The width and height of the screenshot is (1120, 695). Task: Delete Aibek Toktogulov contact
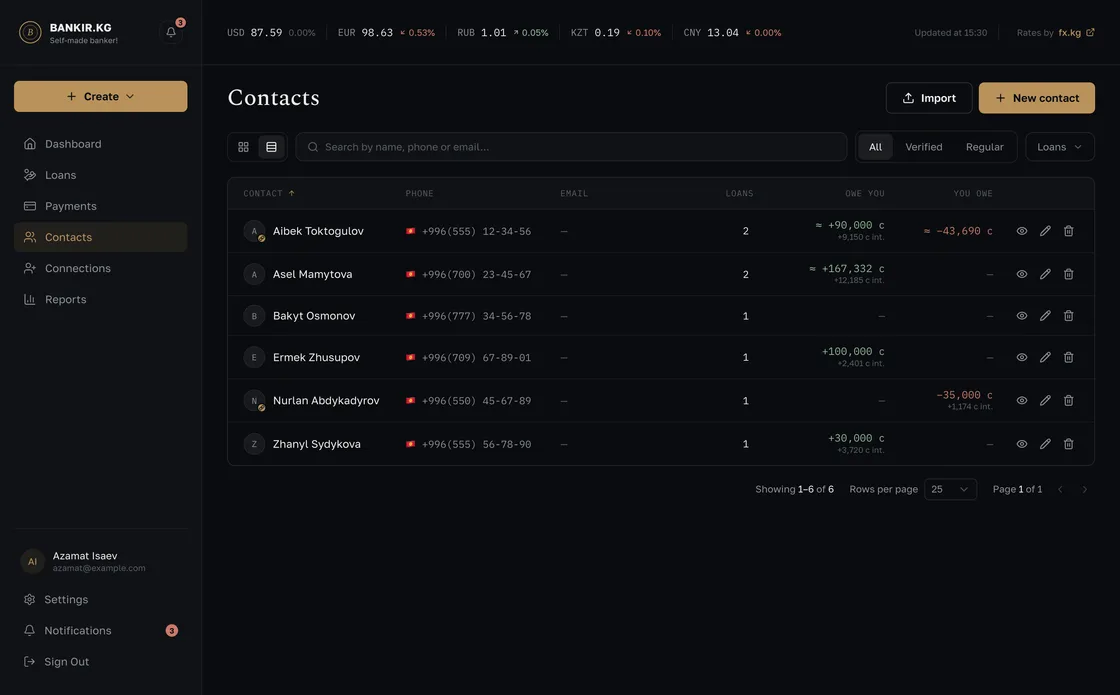1069,231
